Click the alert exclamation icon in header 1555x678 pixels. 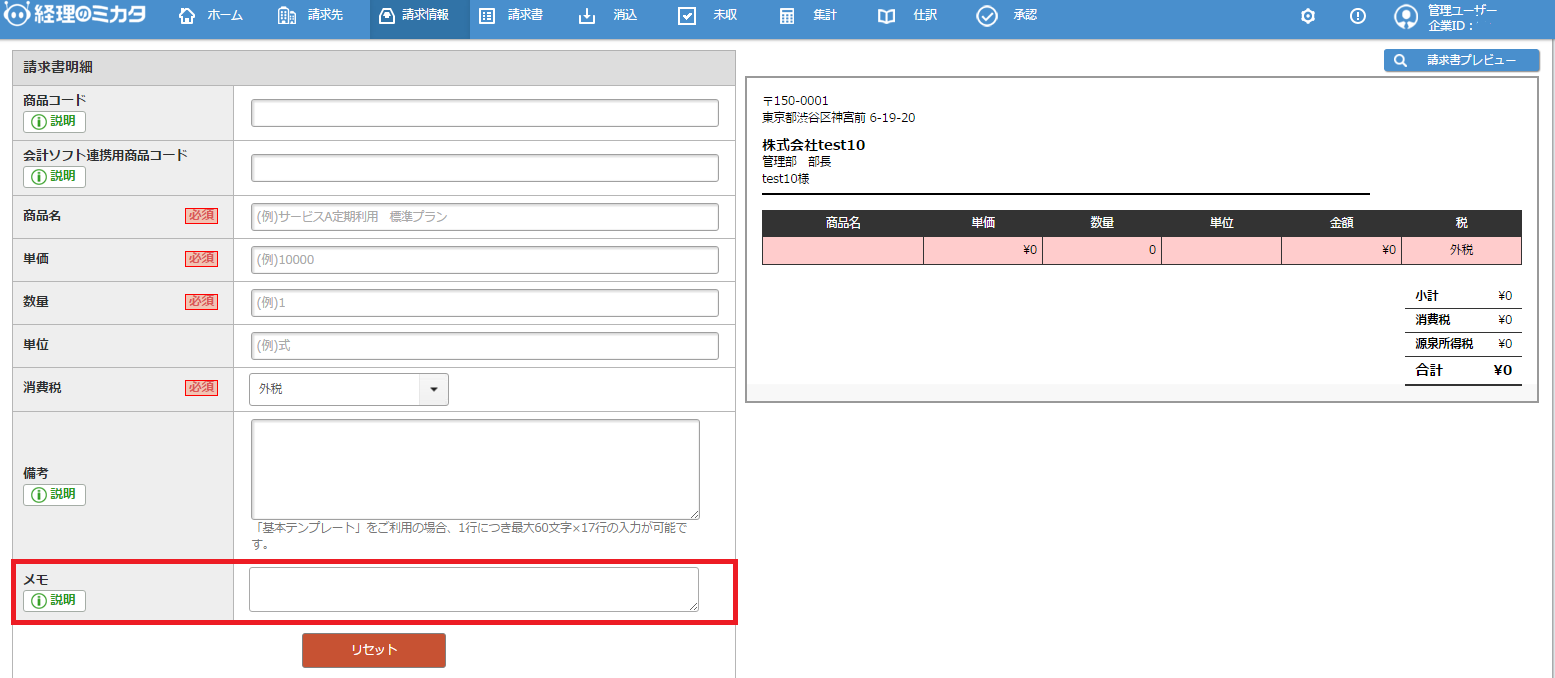point(1357,16)
